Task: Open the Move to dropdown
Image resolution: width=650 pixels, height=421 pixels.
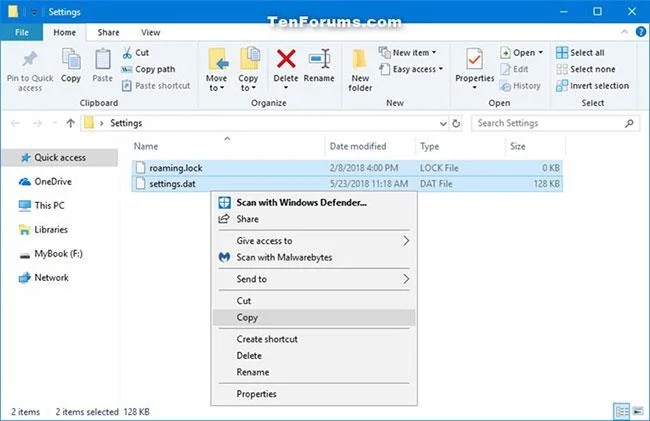Action: coord(217,70)
